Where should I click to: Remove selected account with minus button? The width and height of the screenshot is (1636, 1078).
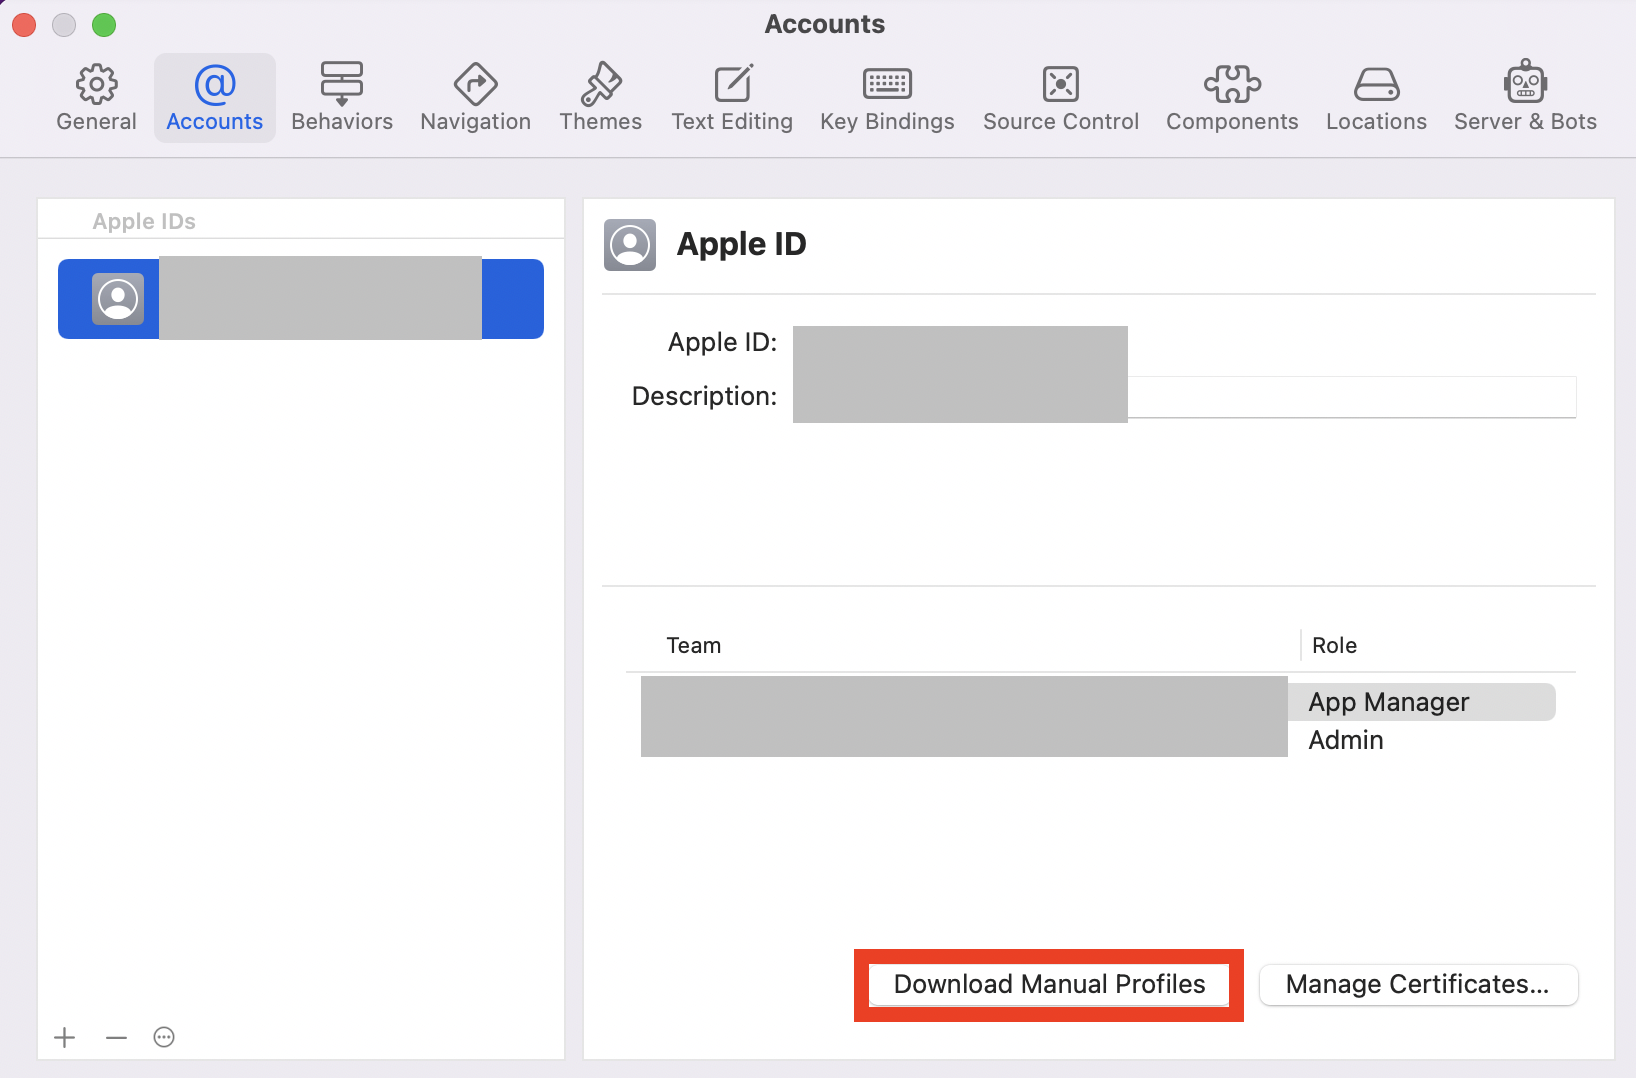(116, 1037)
